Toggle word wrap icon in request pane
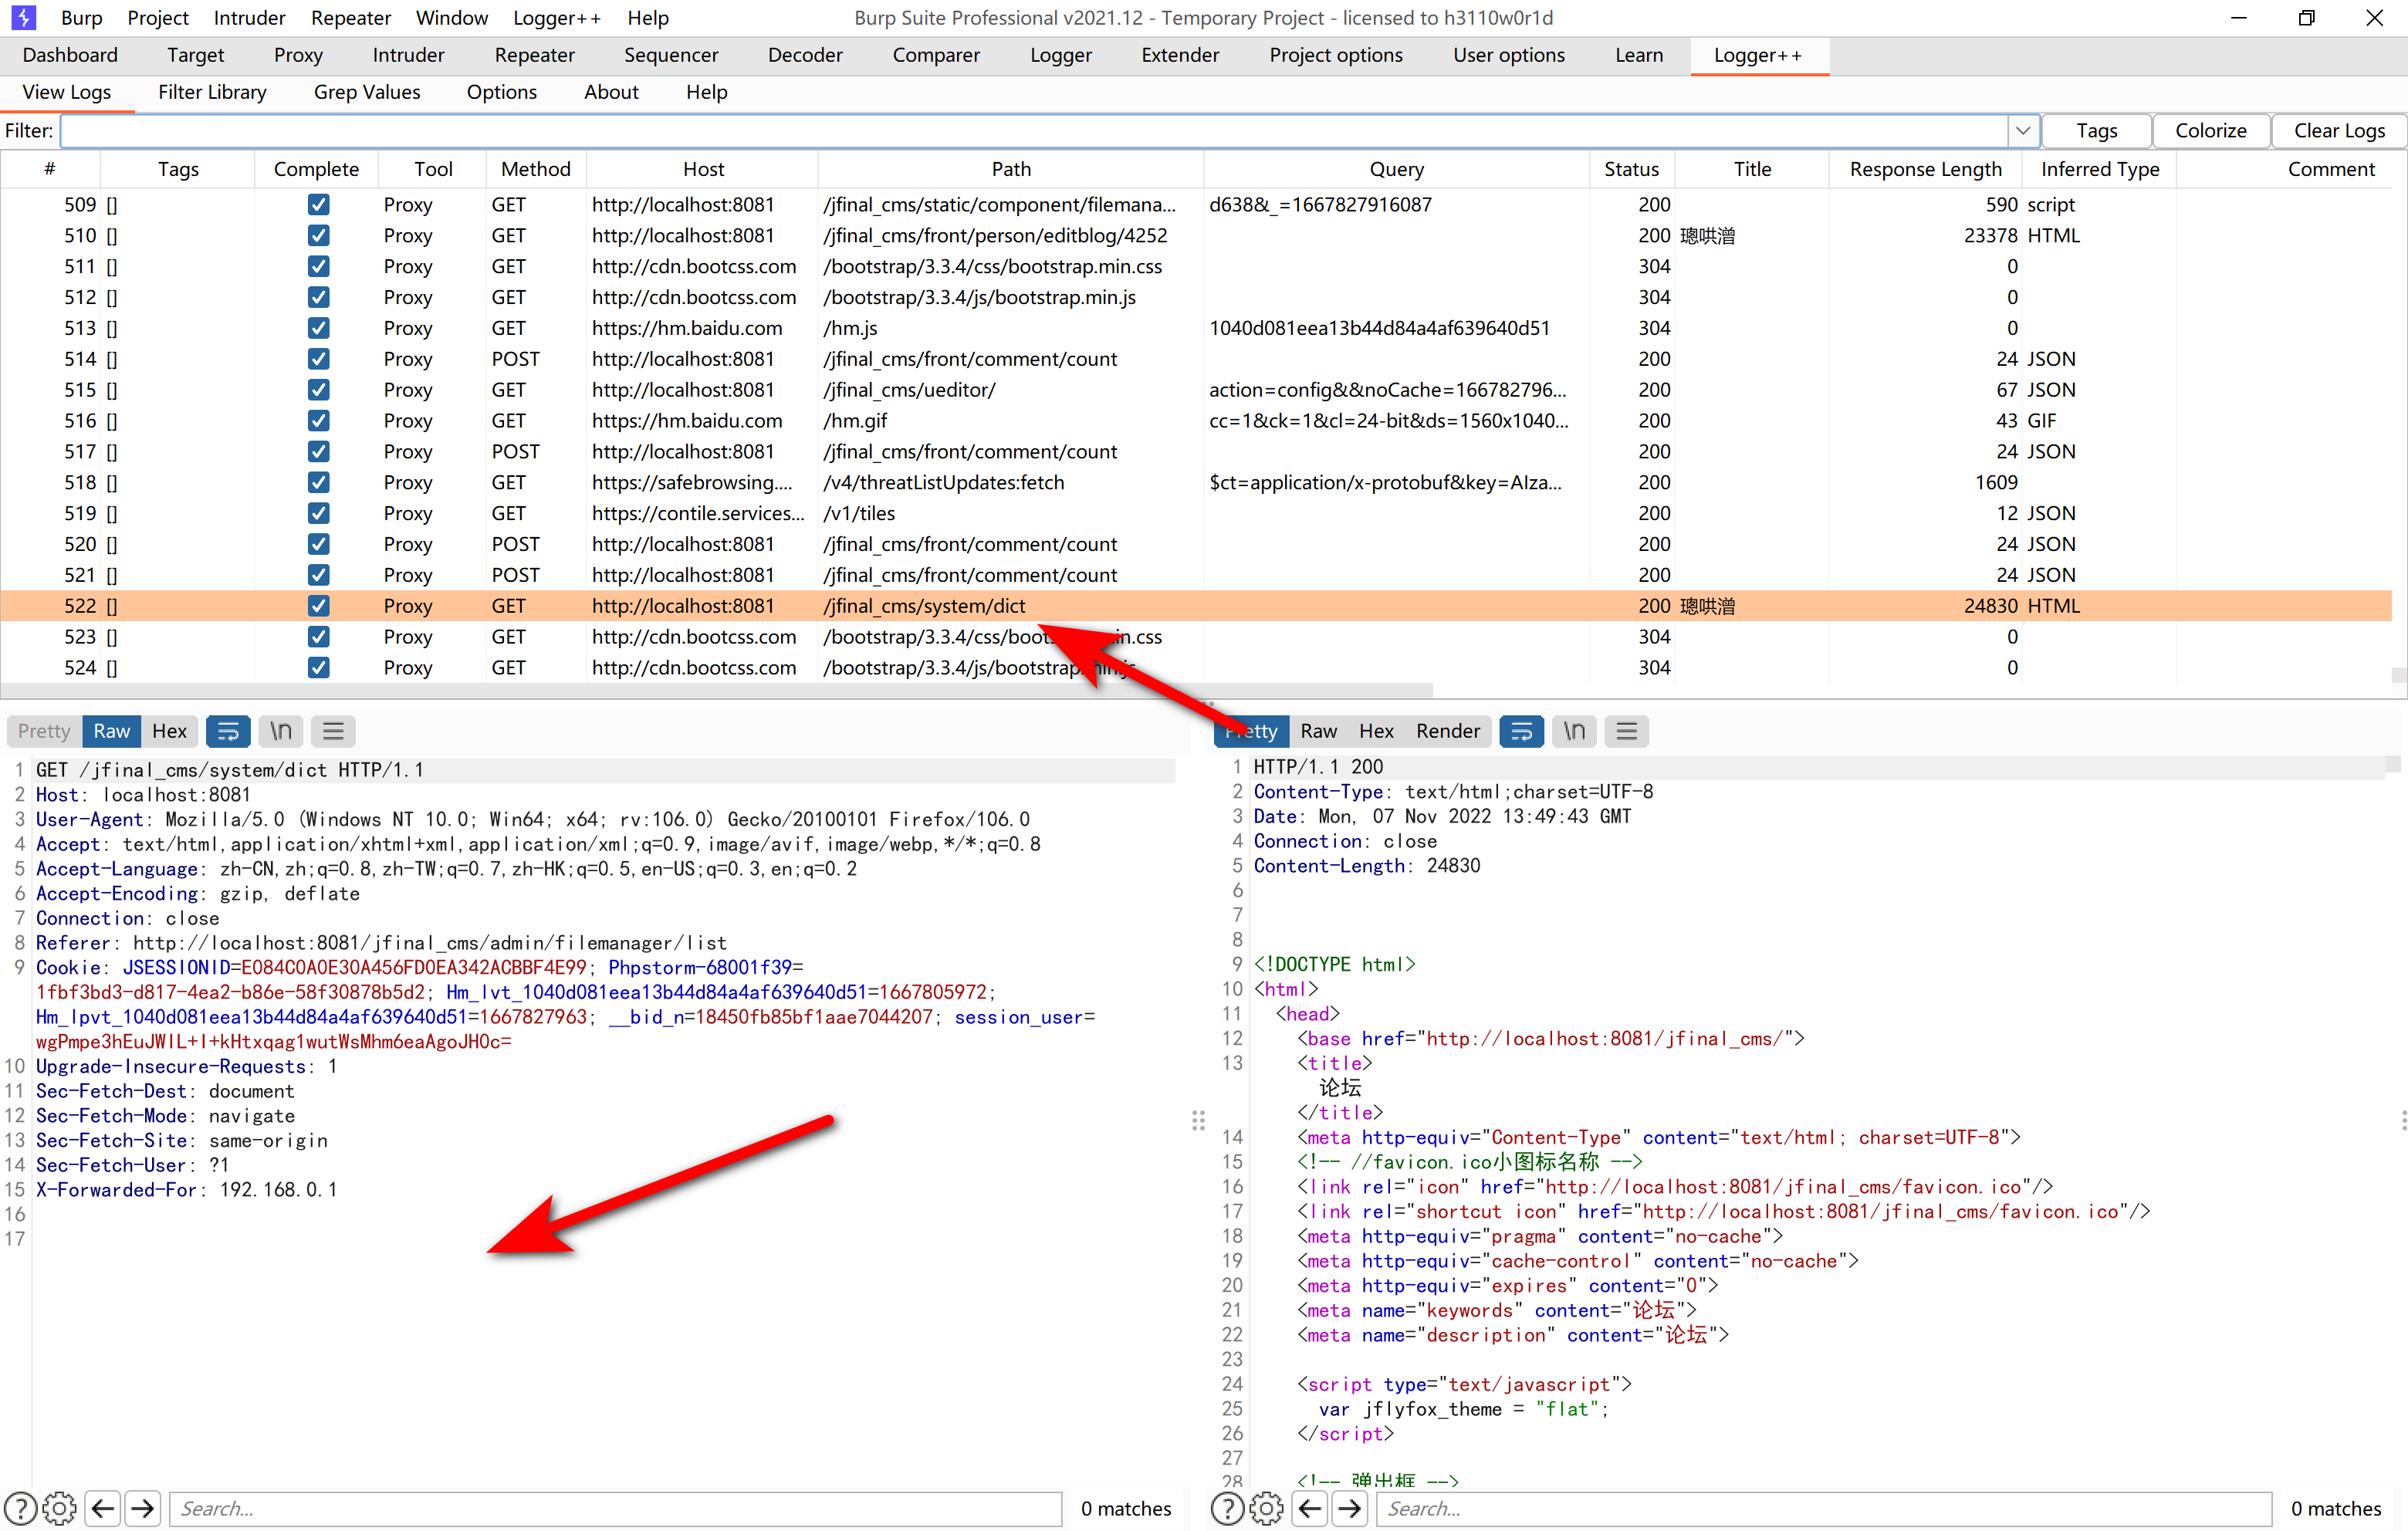 tap(228, 731)
